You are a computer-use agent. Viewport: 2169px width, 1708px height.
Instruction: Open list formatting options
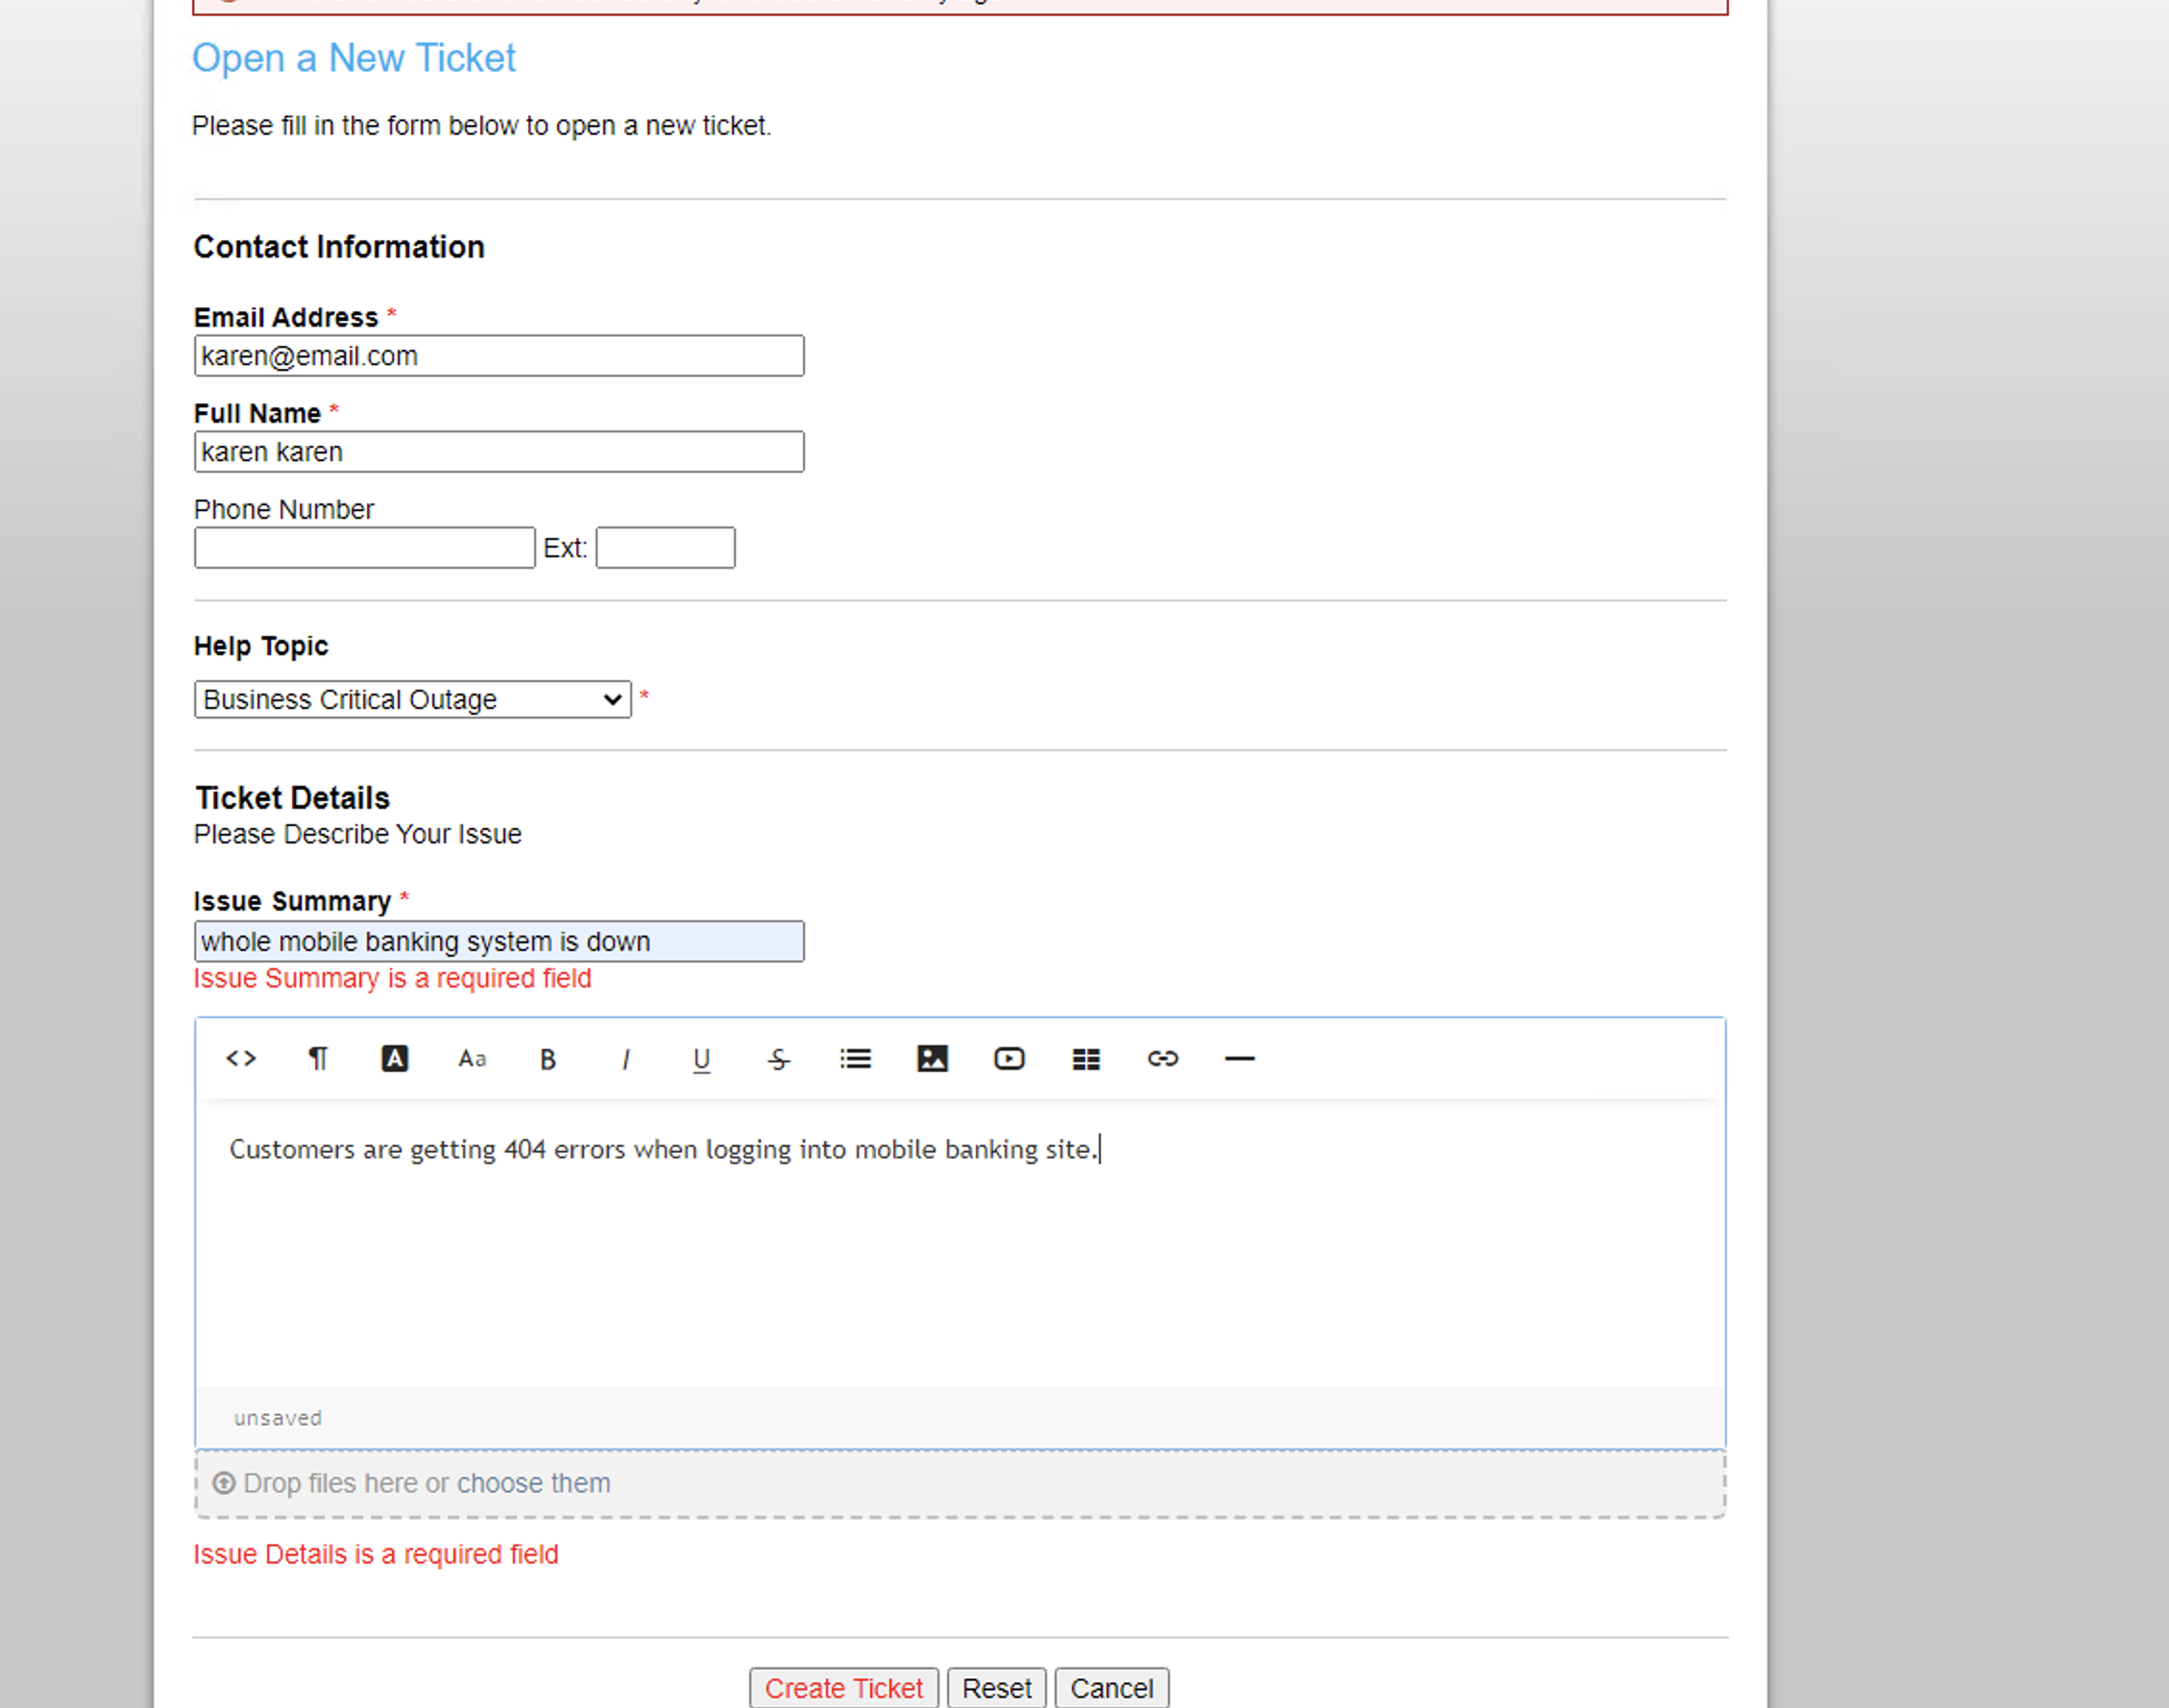856,1058
